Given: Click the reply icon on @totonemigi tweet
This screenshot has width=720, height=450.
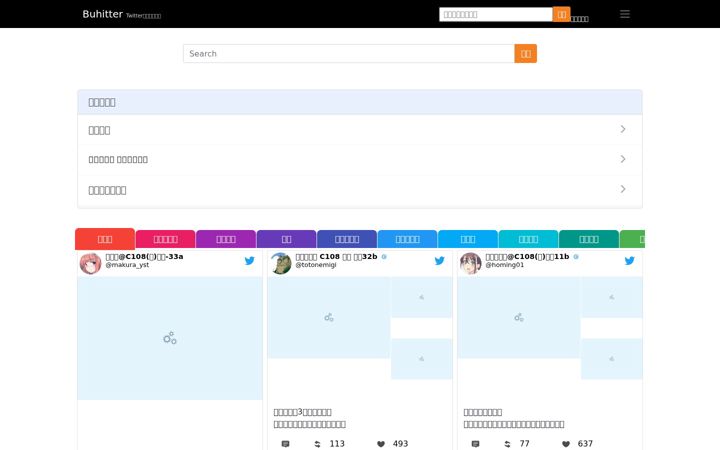Looking at the screenshot, I should tap(285, 444).
